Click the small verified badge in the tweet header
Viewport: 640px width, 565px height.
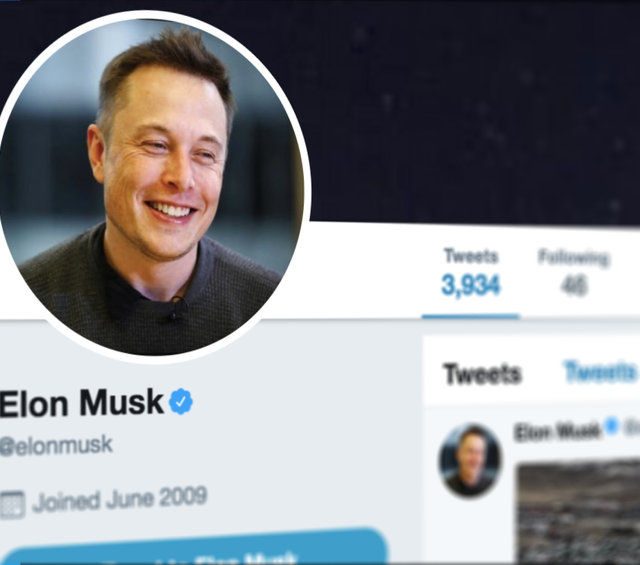coord(611,426)
